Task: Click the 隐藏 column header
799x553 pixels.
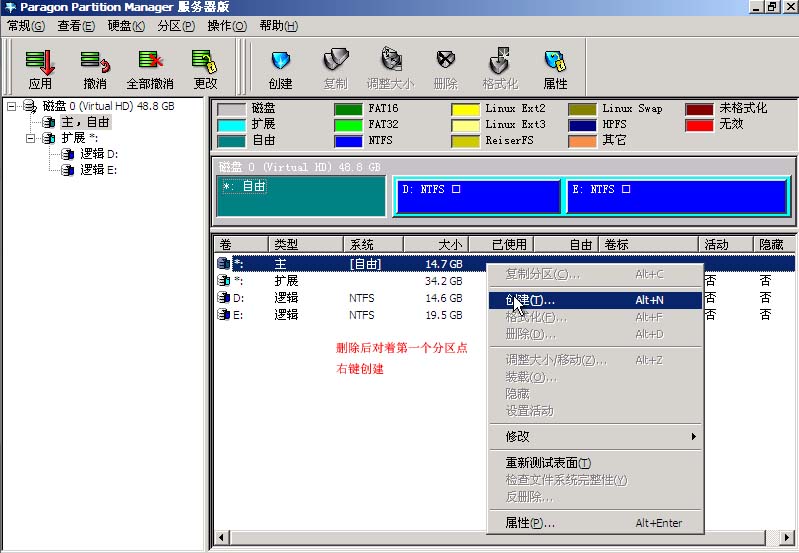Action: click(x=775, y=245)
